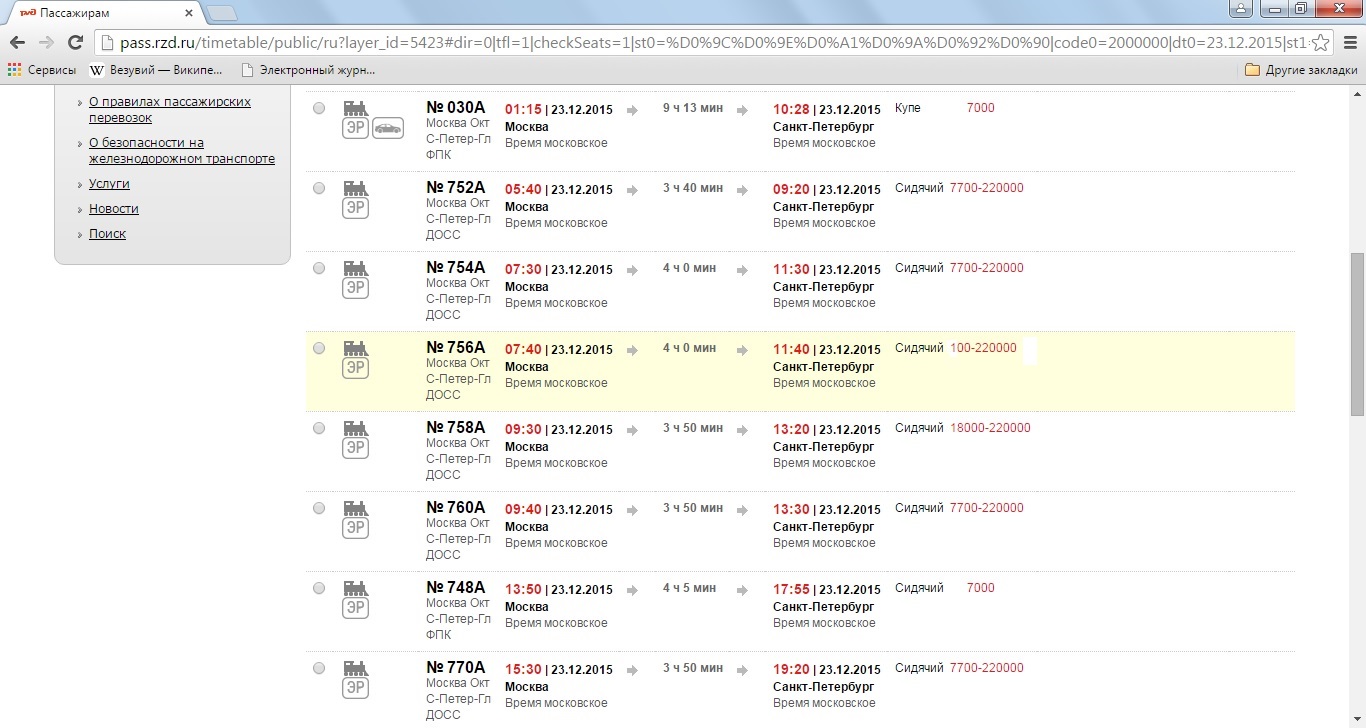Click the vertical page scrollbar thumb

point(1357,333)
